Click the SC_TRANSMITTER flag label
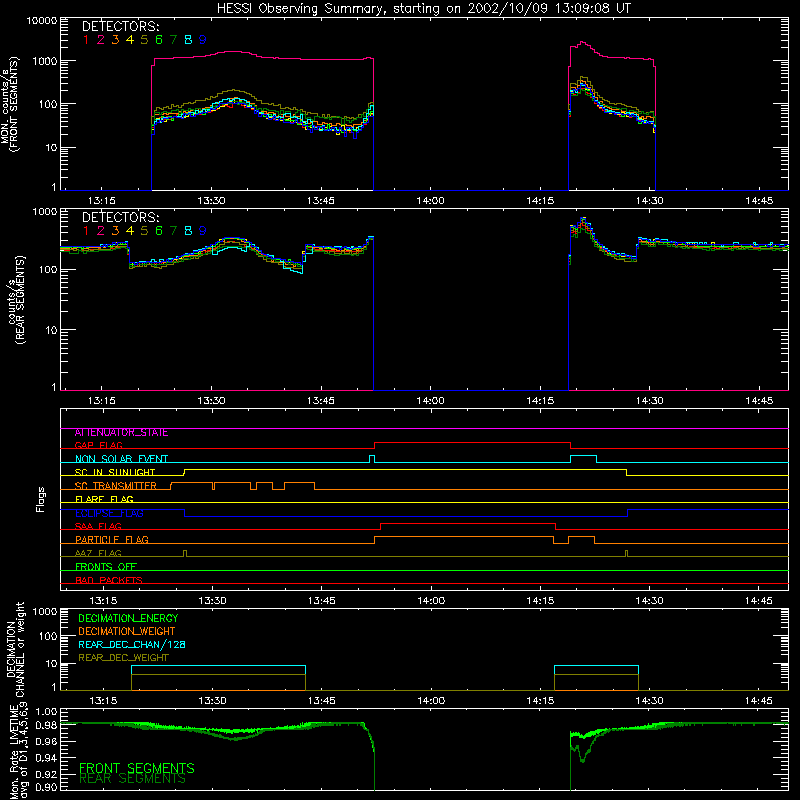The width and height of the screenshot is (800, 800). 116,486
